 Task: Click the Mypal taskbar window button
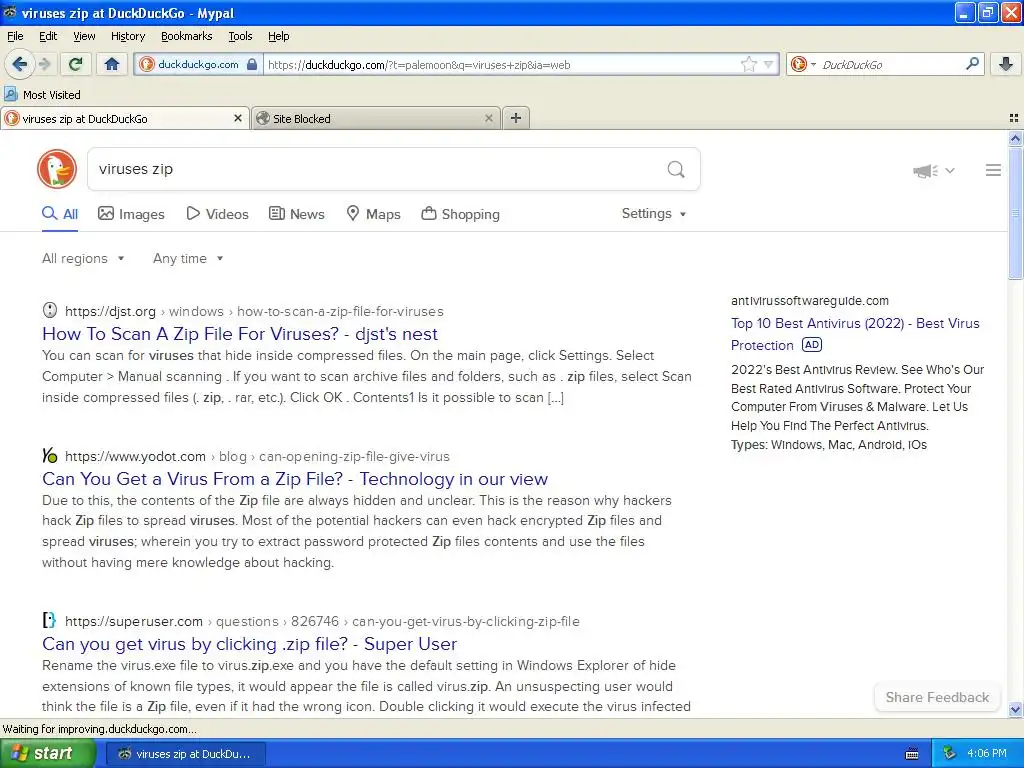tap(186, 754)
